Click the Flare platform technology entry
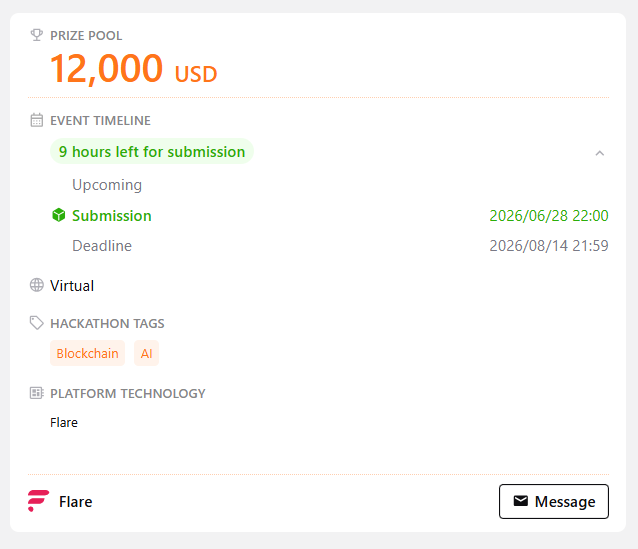Image resolution: width=638 pixels, height=549 pixels. [64, 422]
